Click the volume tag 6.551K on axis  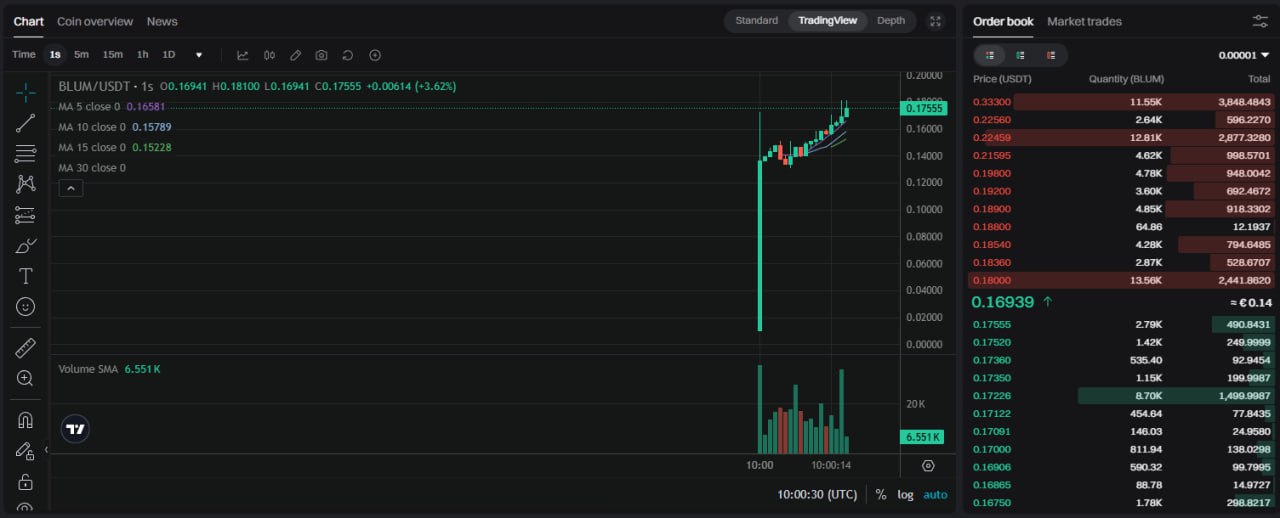(x=923, y=437)
